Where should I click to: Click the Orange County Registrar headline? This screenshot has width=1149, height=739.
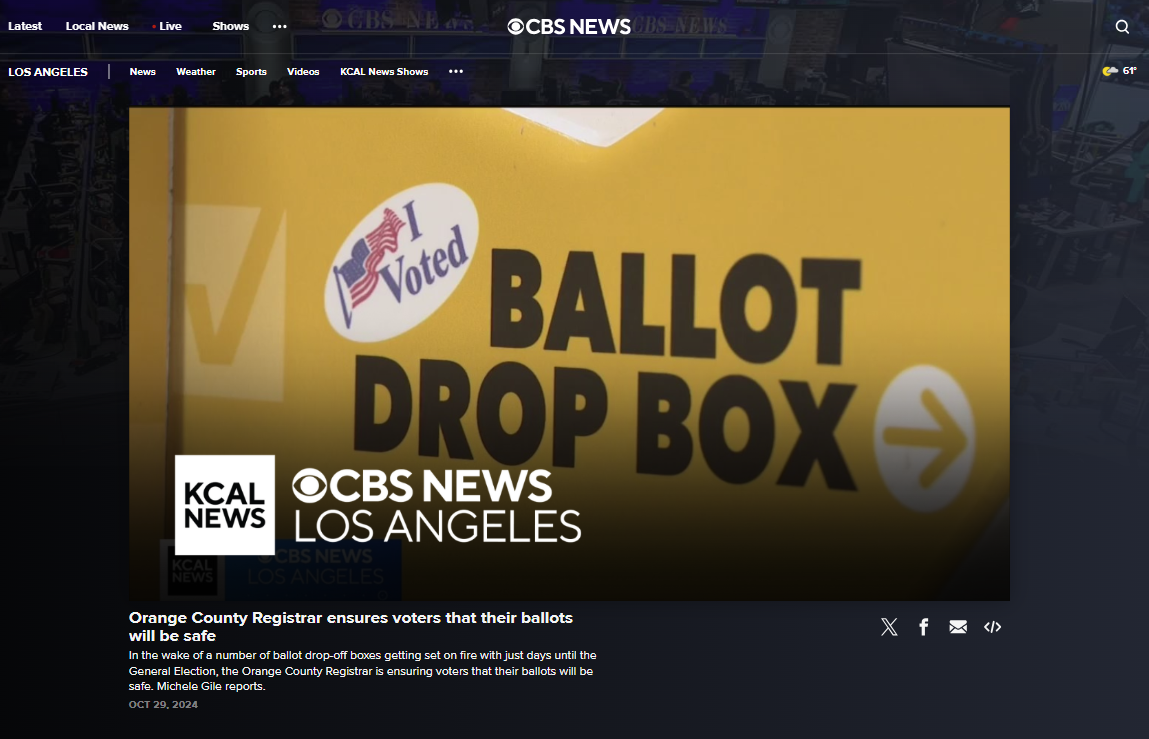coord(350,627)
